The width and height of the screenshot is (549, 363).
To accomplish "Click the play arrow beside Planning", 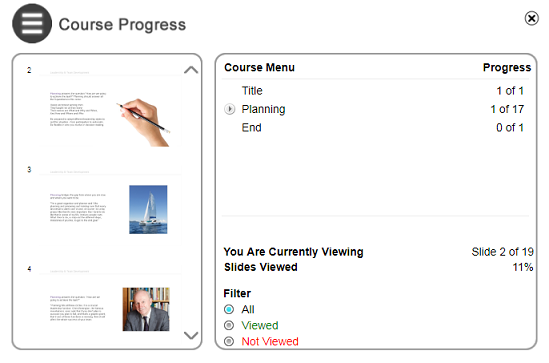I will [x=229, y=109].
